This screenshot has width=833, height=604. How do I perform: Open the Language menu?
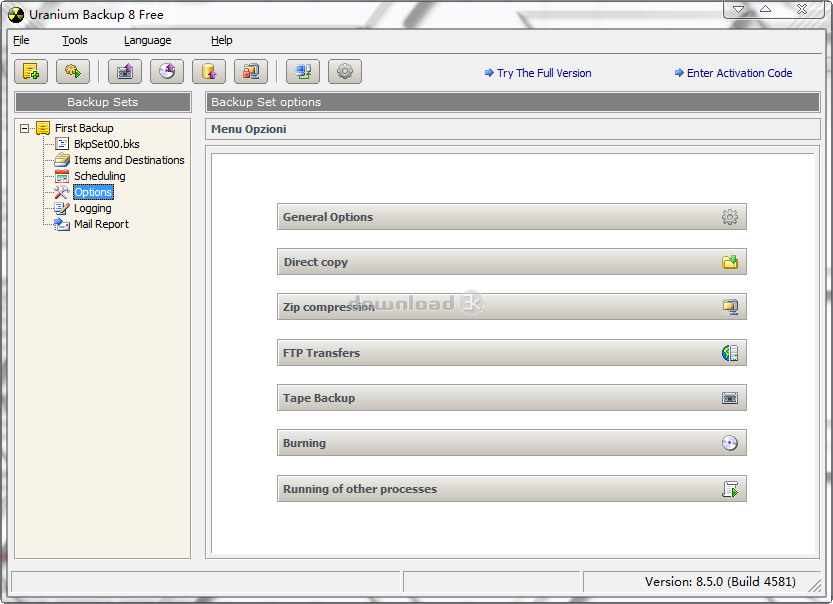pos(148,40)
